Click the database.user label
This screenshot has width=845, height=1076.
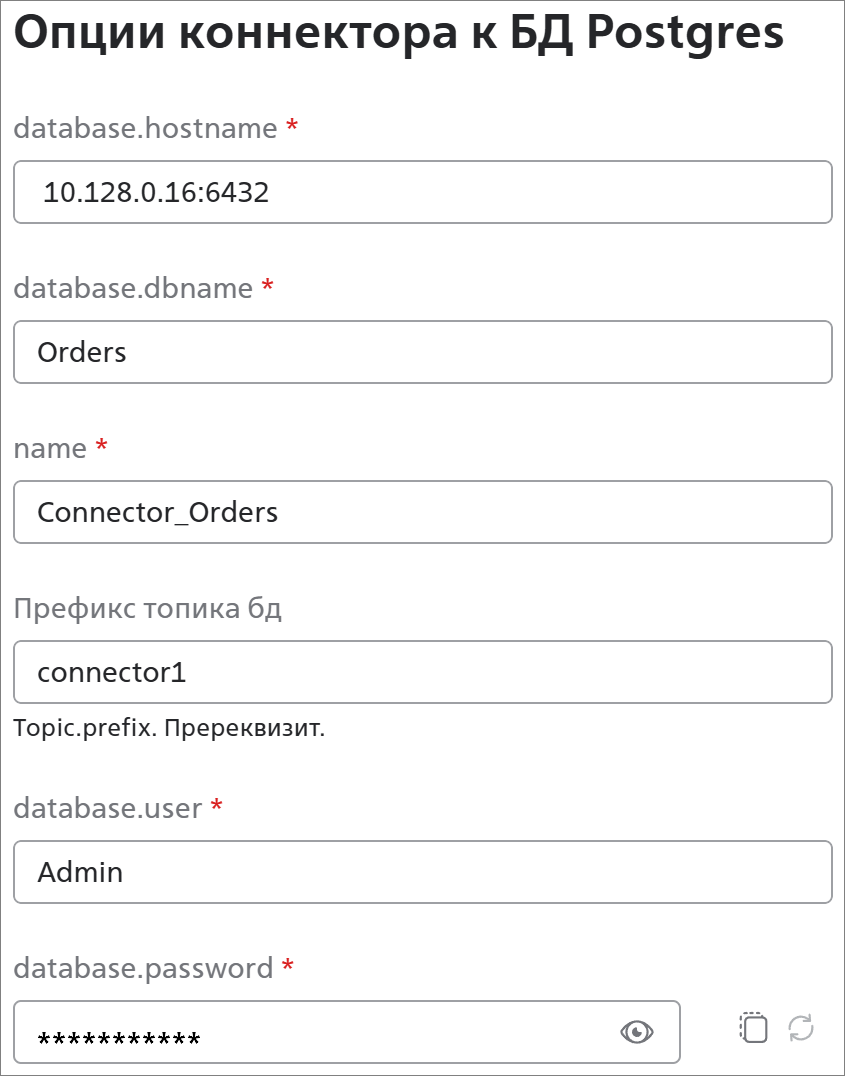click(108, 808)
